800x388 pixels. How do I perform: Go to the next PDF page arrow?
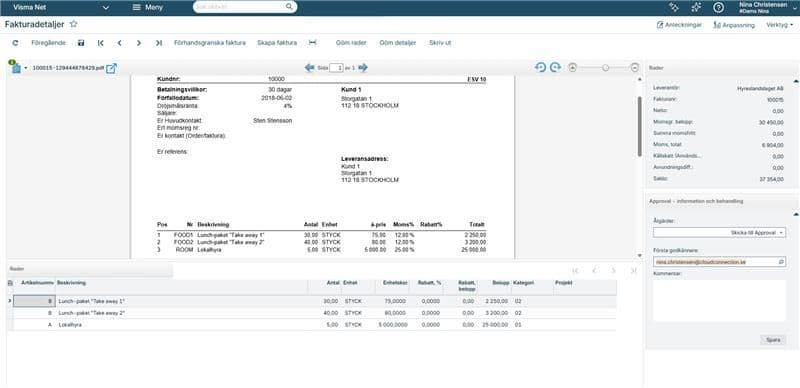tap(363, 67)
